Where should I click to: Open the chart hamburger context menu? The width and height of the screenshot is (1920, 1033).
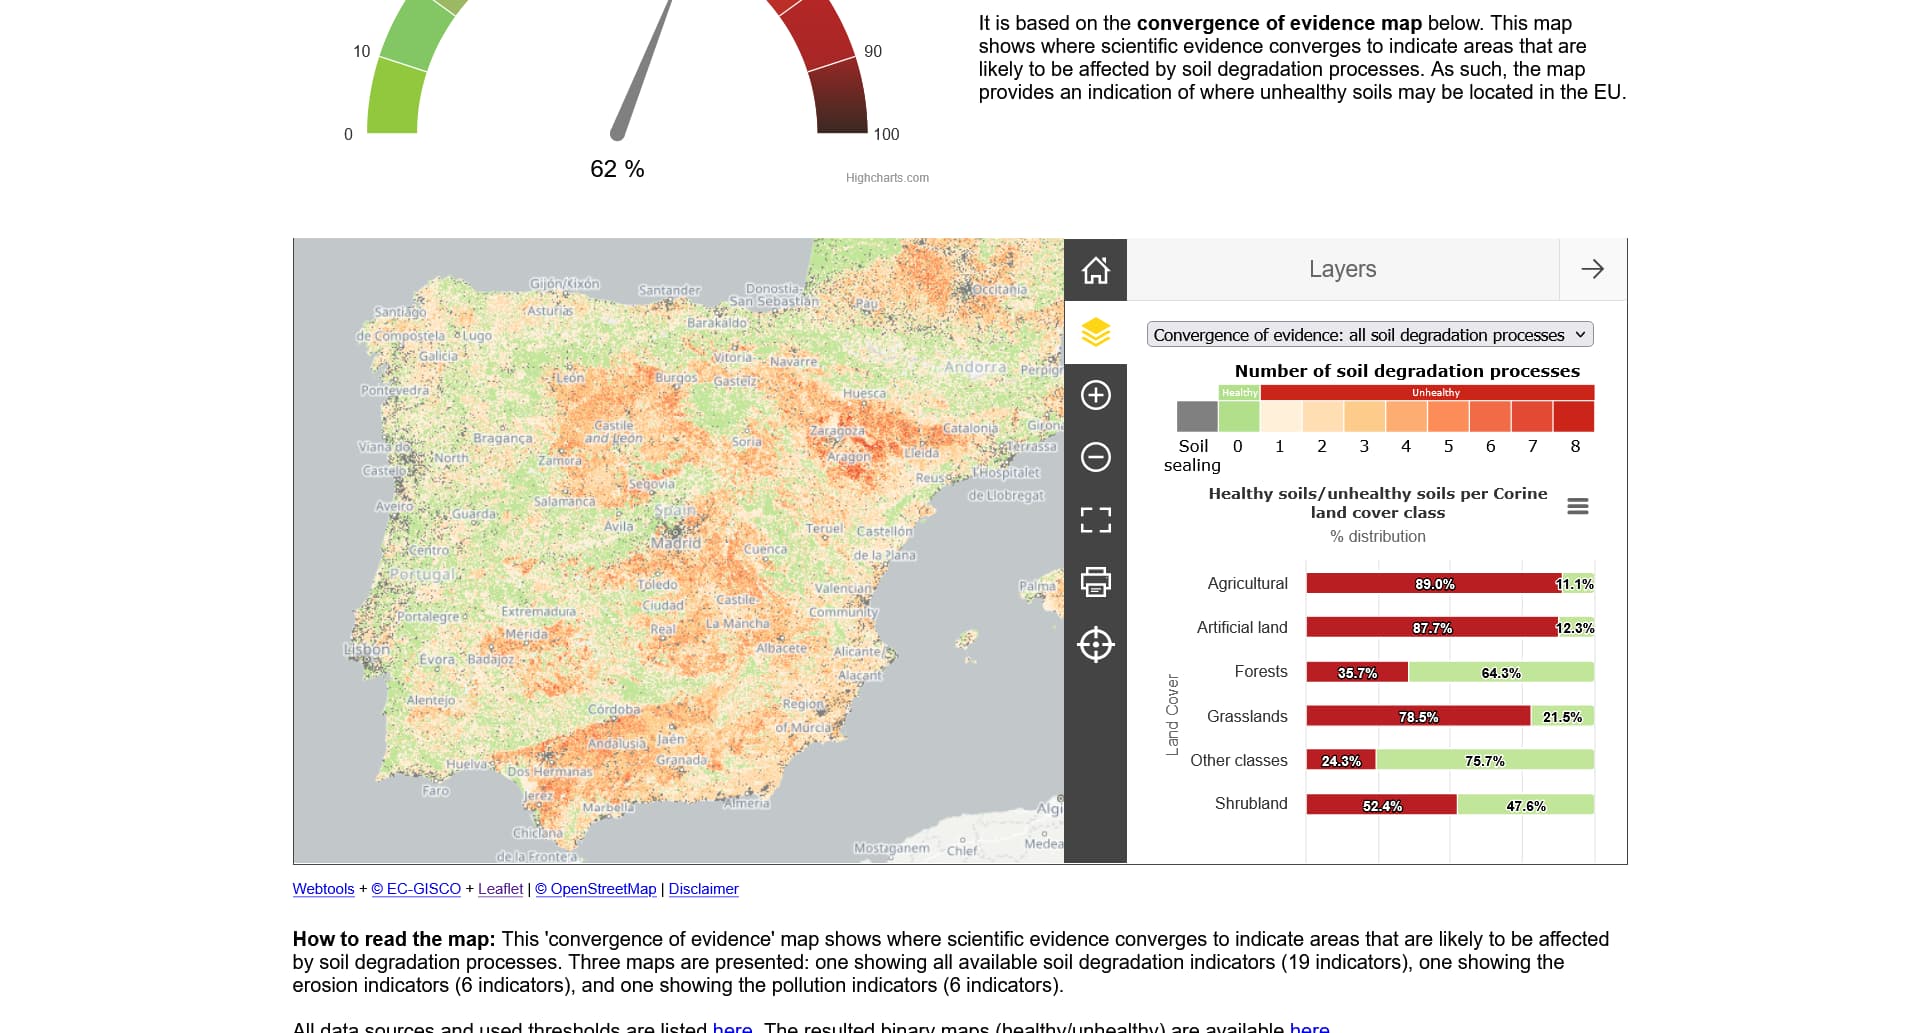(1577, 507)
